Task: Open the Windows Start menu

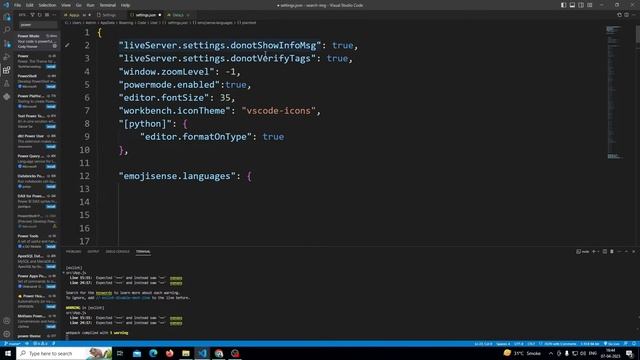Action: [8, 353]
